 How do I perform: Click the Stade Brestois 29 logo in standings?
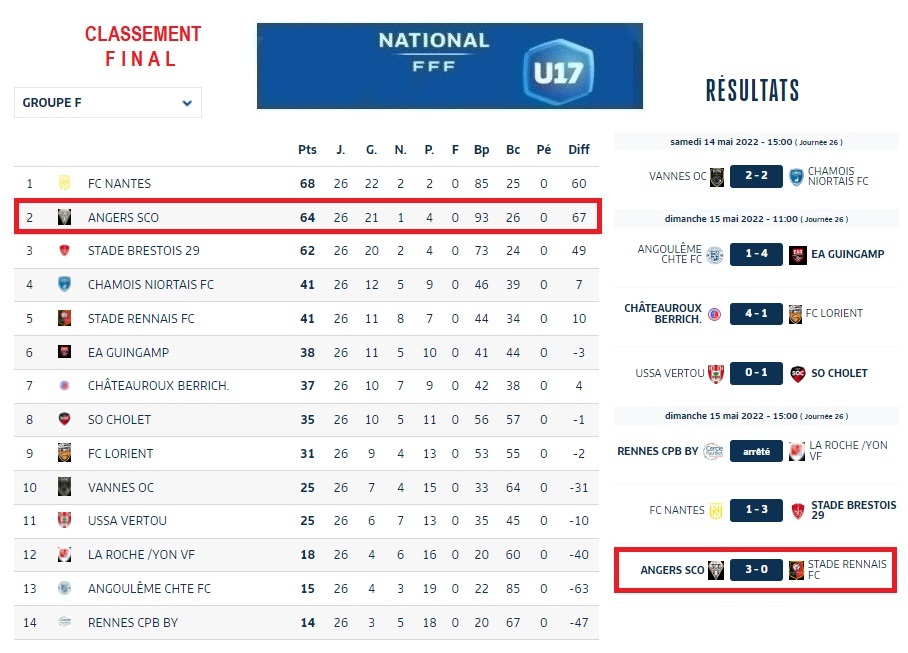64,251
